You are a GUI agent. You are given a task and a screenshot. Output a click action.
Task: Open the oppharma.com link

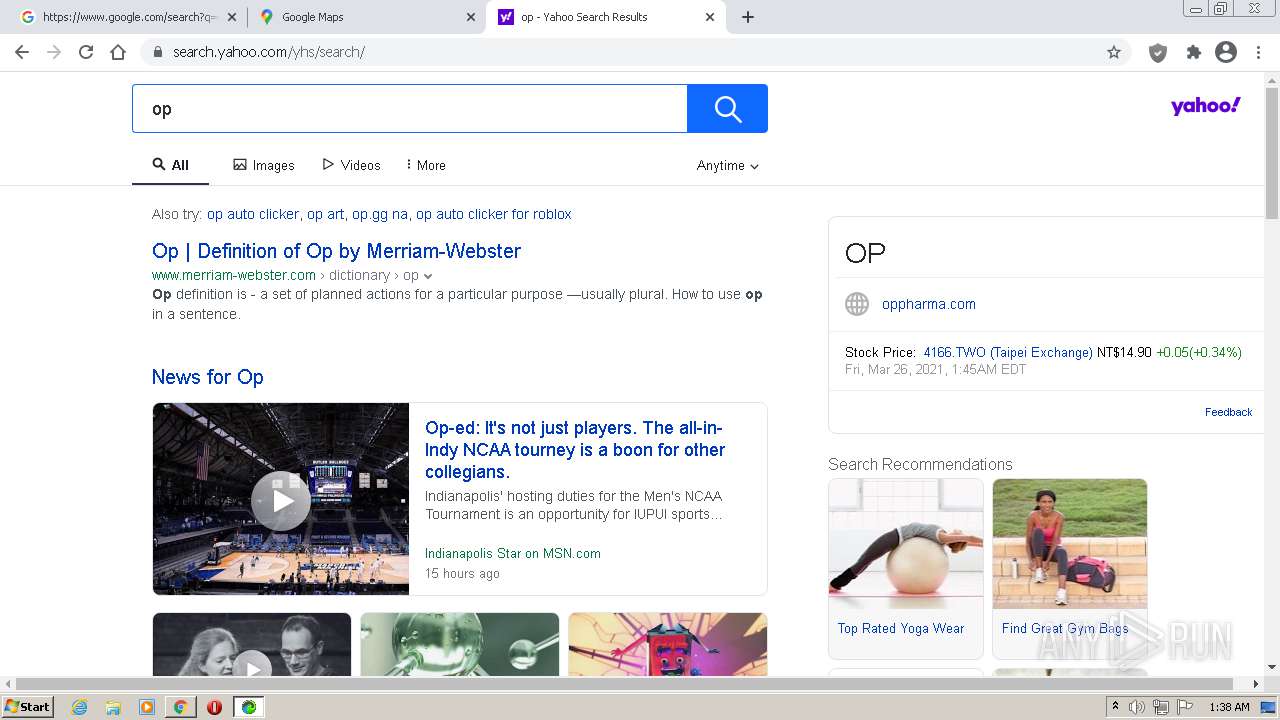[x=929, y=304]
